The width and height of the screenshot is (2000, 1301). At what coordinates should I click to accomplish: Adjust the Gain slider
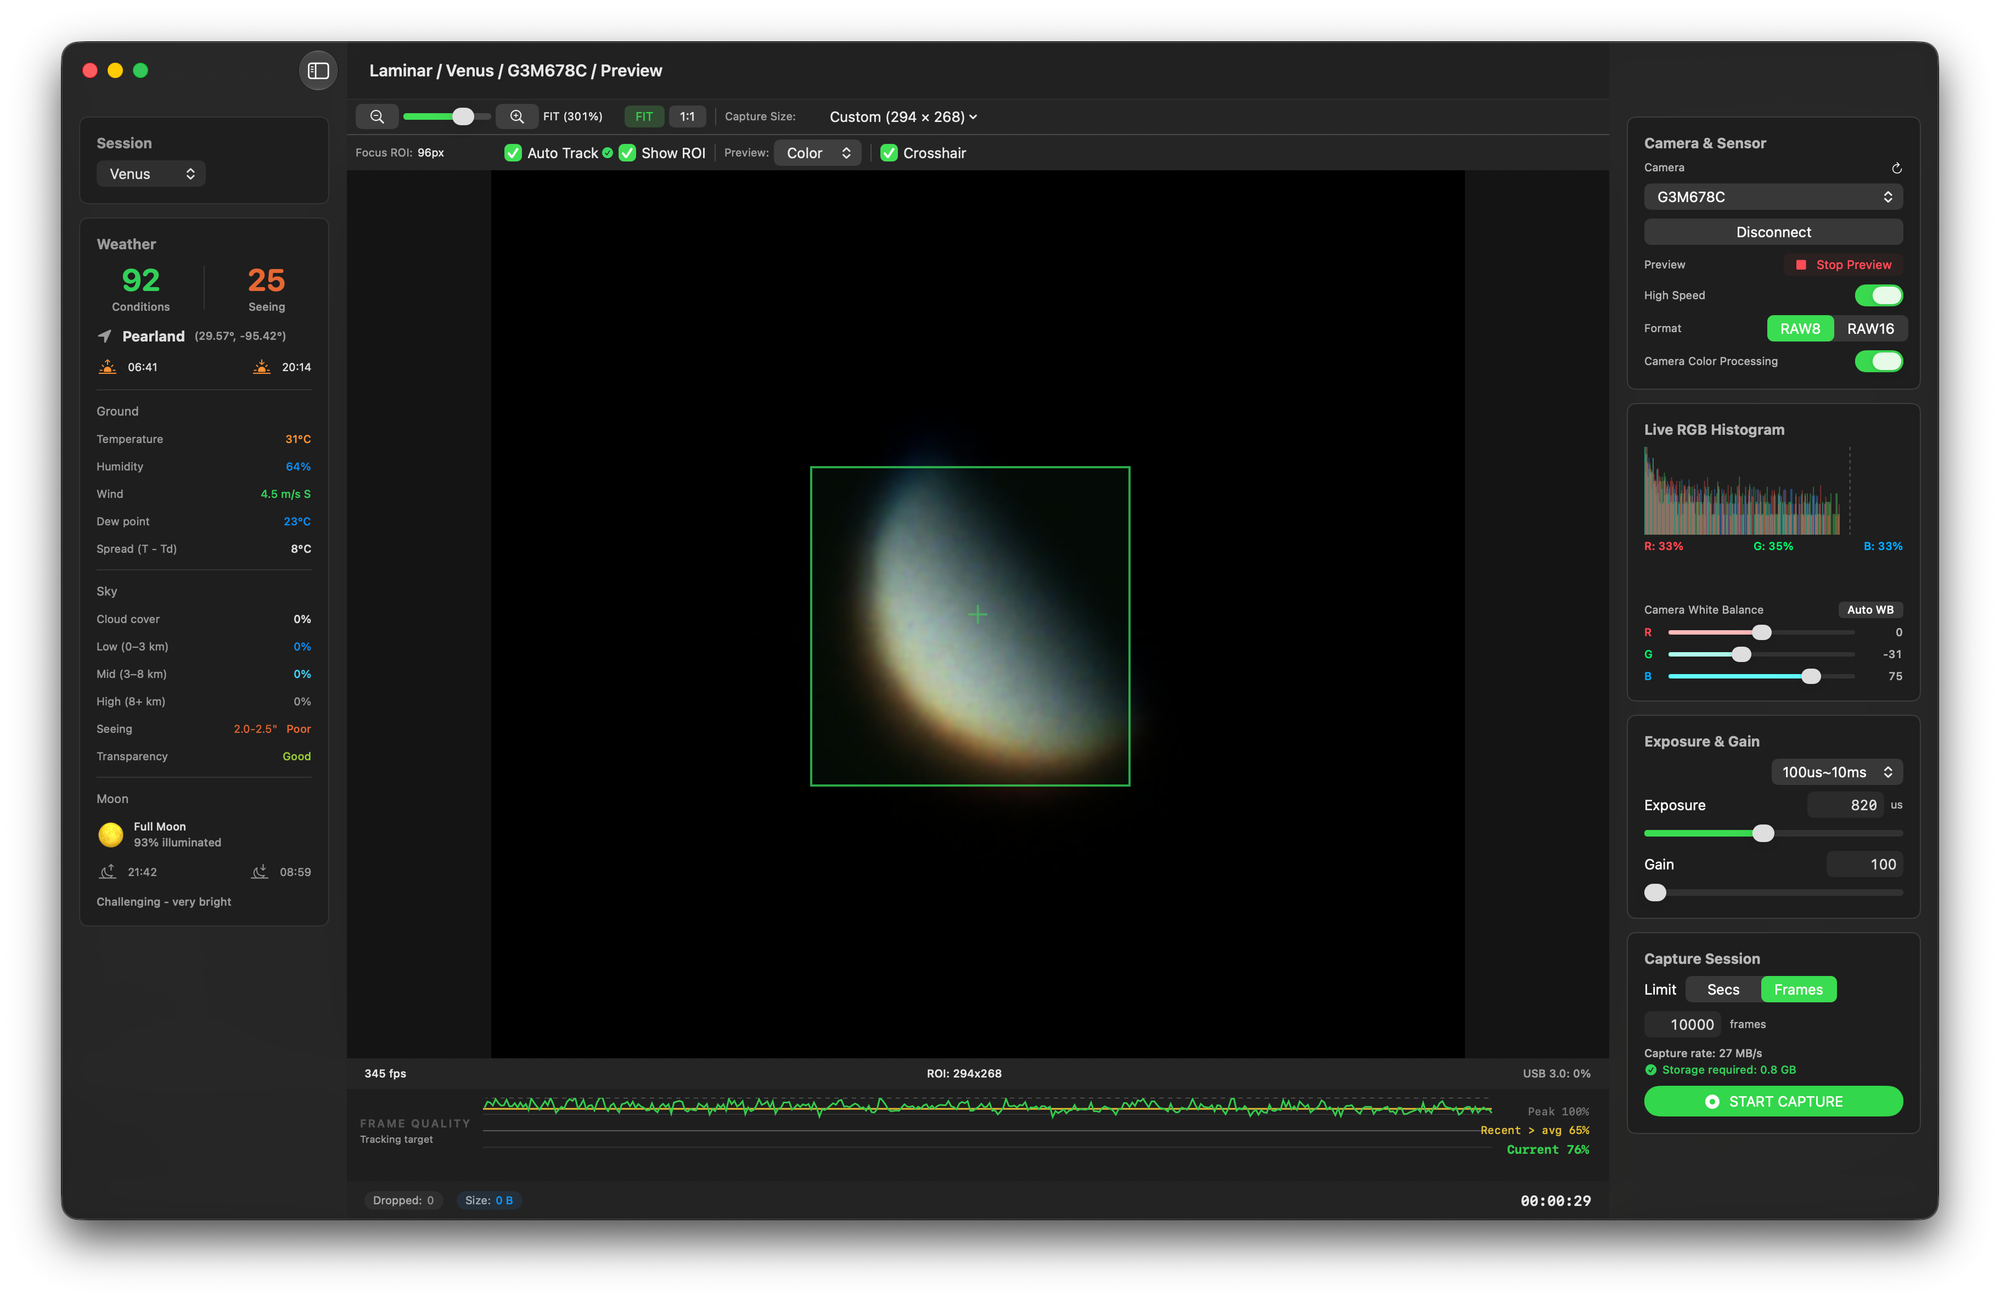(1773, 893)
